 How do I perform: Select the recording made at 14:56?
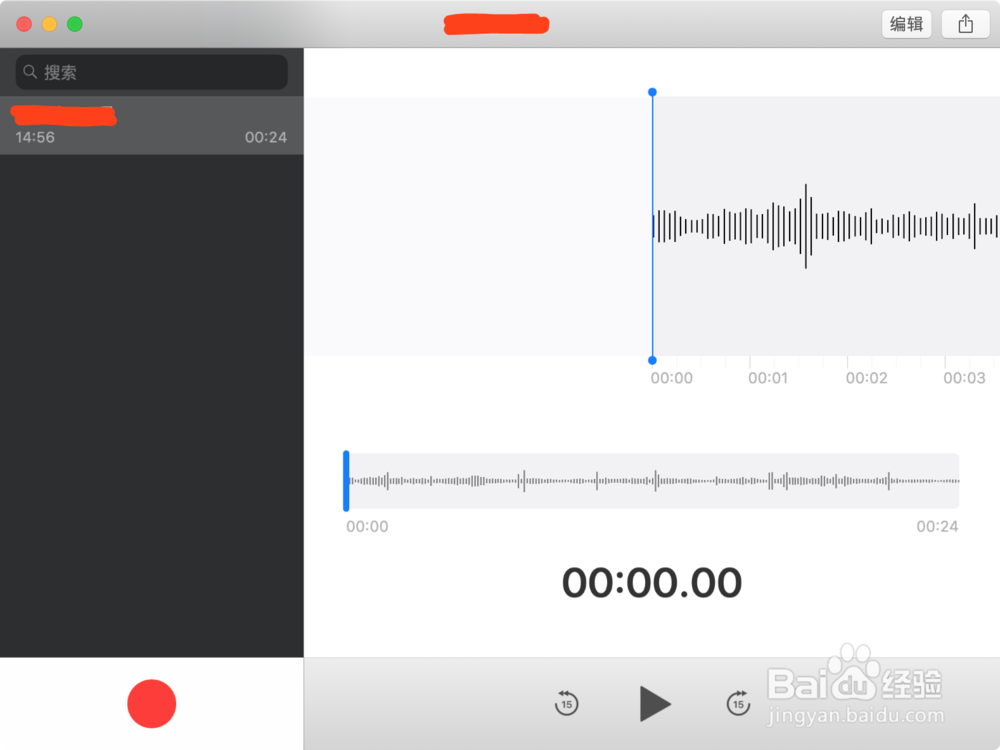click(x=150, y=125)
